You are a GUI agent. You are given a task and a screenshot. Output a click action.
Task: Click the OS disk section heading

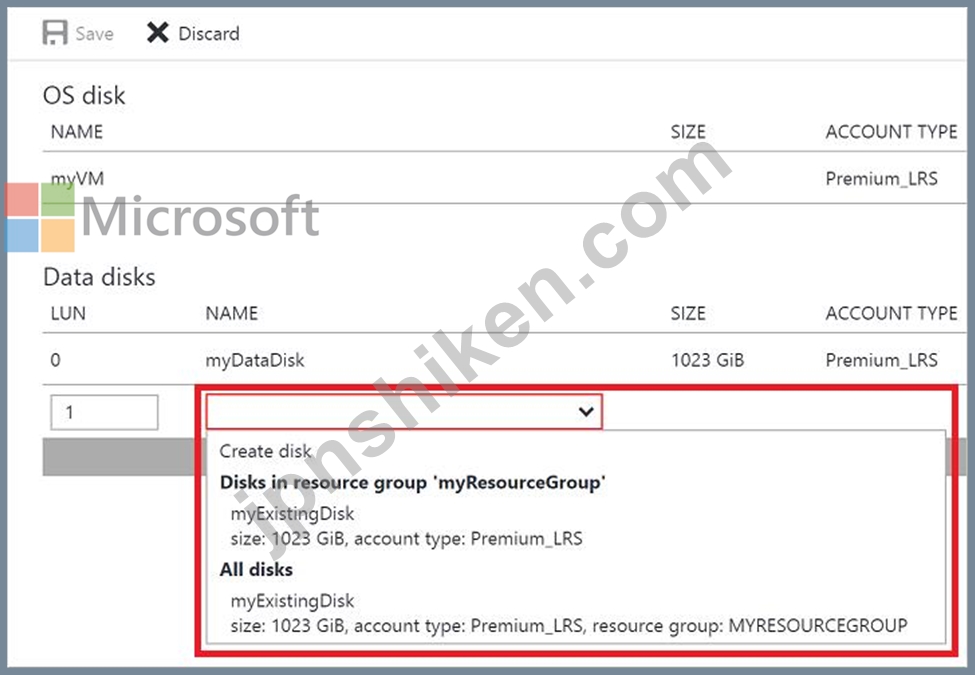(x=84, y=96)
